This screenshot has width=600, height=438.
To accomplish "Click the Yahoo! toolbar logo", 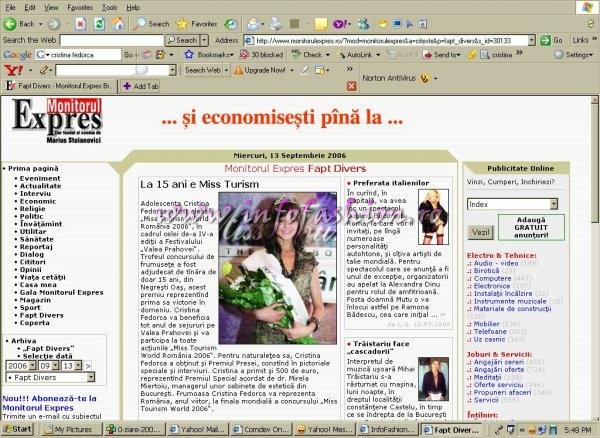I will point(13,71).
